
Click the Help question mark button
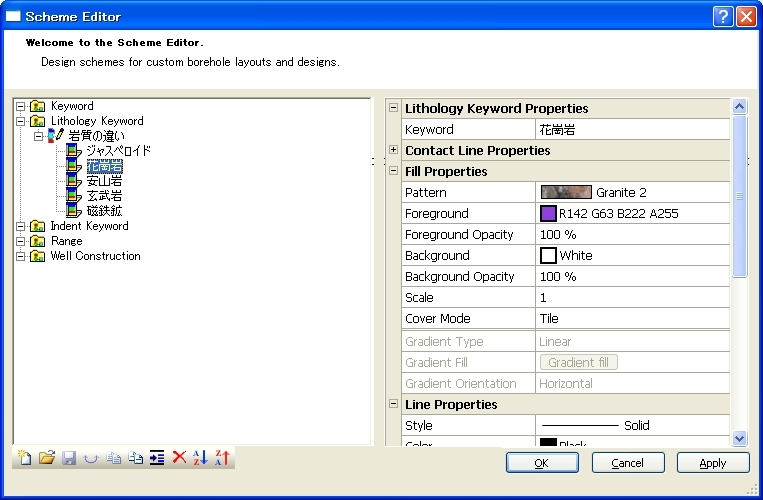724,16
